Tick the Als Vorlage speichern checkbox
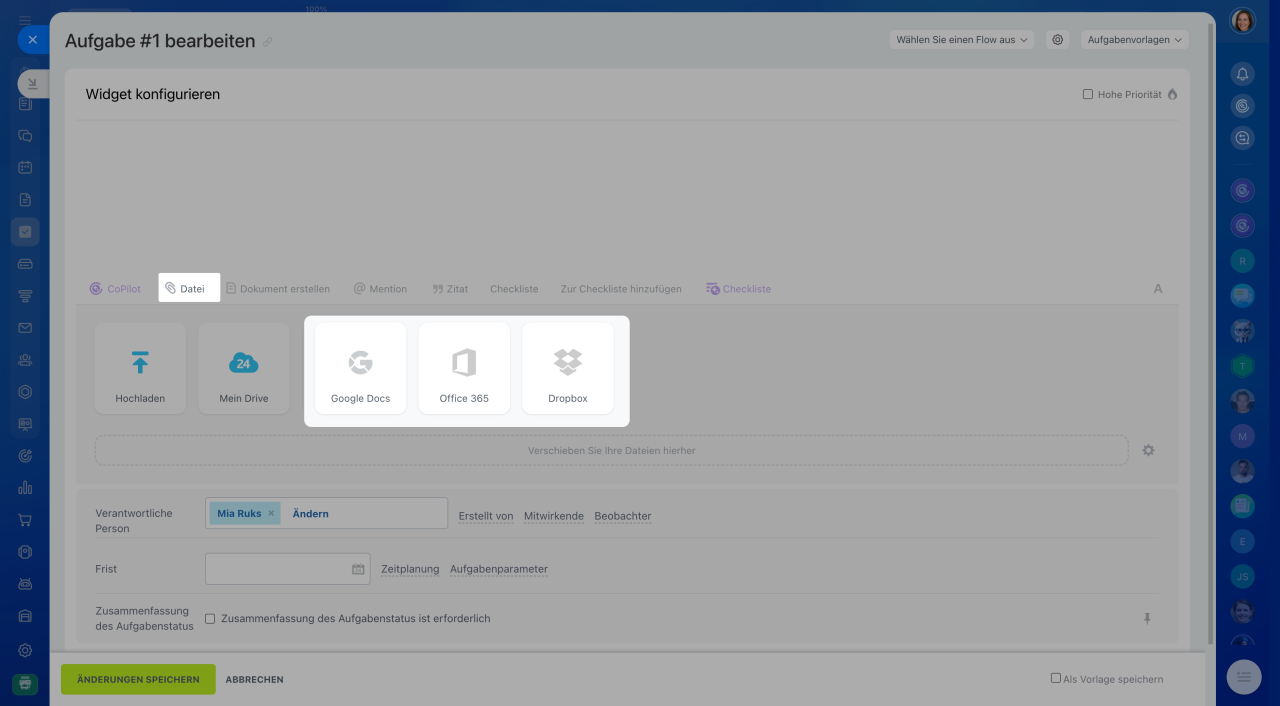Viewport: 1280px width, 706px height. (x=1056, y=678)
